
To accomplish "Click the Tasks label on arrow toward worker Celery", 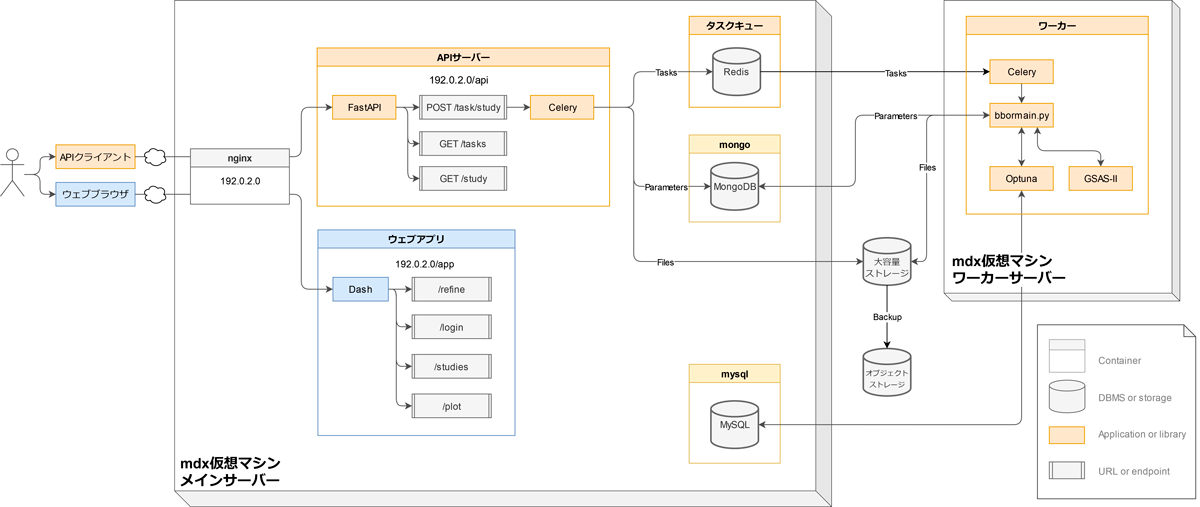I will (897, 73).
